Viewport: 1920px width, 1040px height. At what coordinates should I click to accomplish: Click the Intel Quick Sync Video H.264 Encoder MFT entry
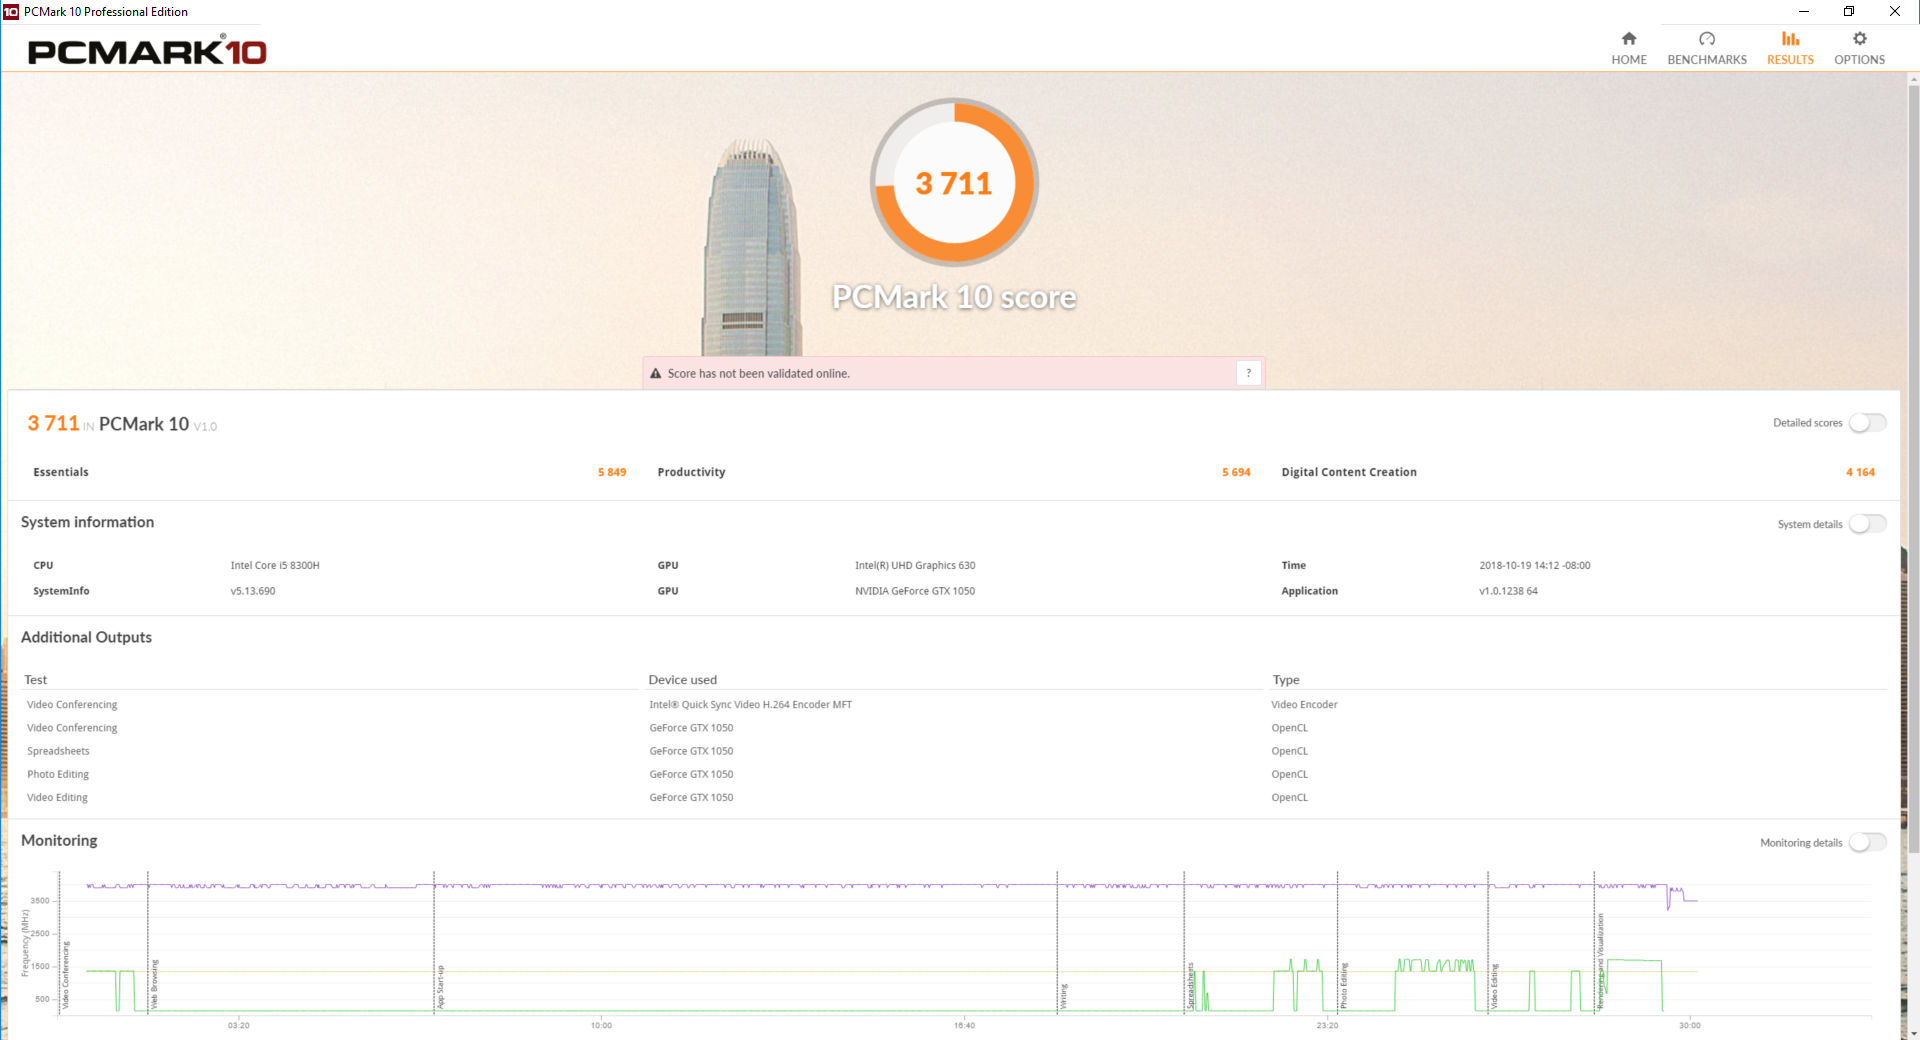click(750, 705)
